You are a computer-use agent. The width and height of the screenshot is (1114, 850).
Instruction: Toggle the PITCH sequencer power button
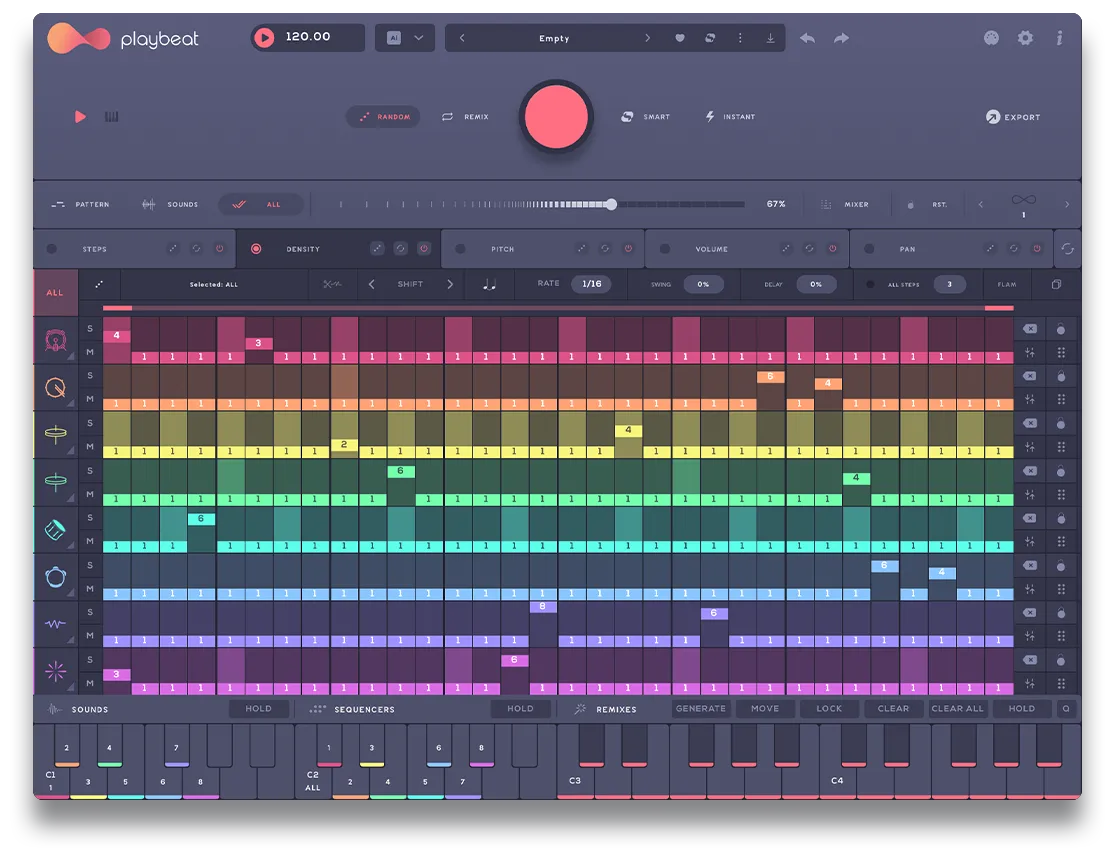(x=628, y=248)
